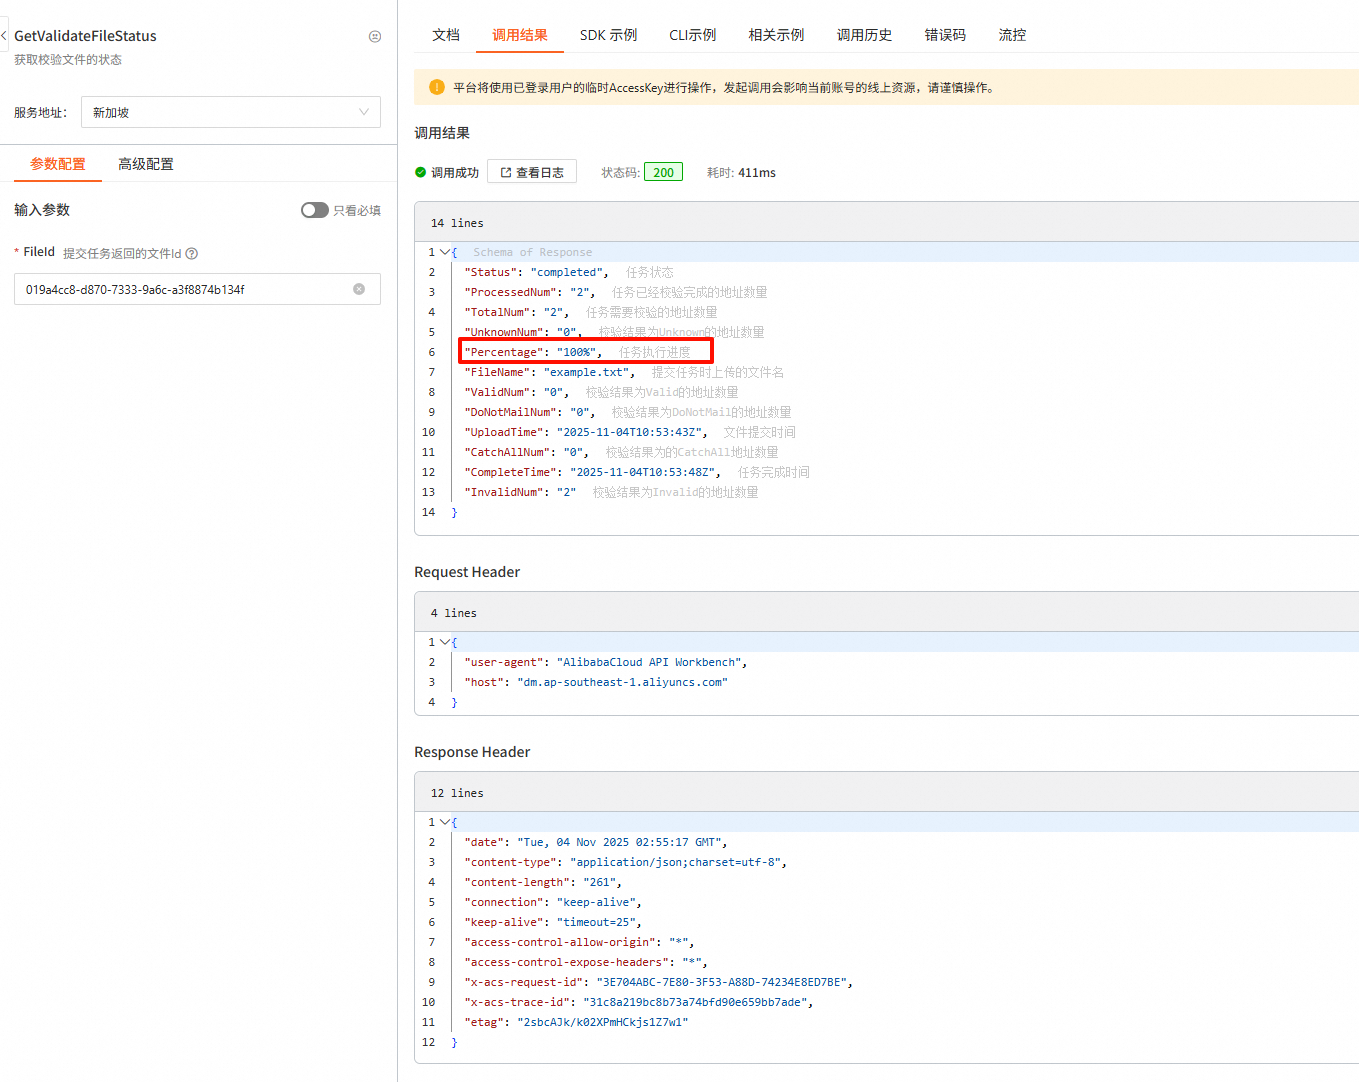The height and width of the screenshot is (1082, 1359).
Task: Focus the FileId input field
Action: pos(197,289)
